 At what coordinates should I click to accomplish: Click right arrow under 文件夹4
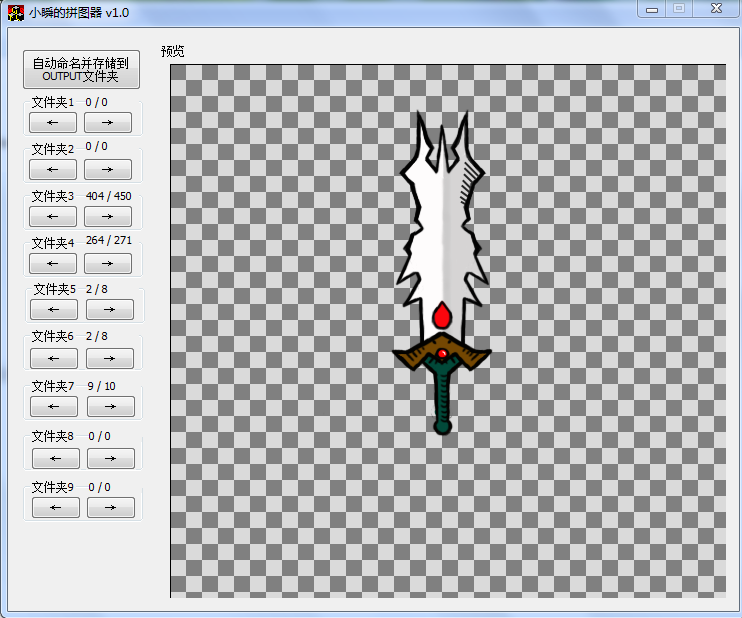(108, 263)
